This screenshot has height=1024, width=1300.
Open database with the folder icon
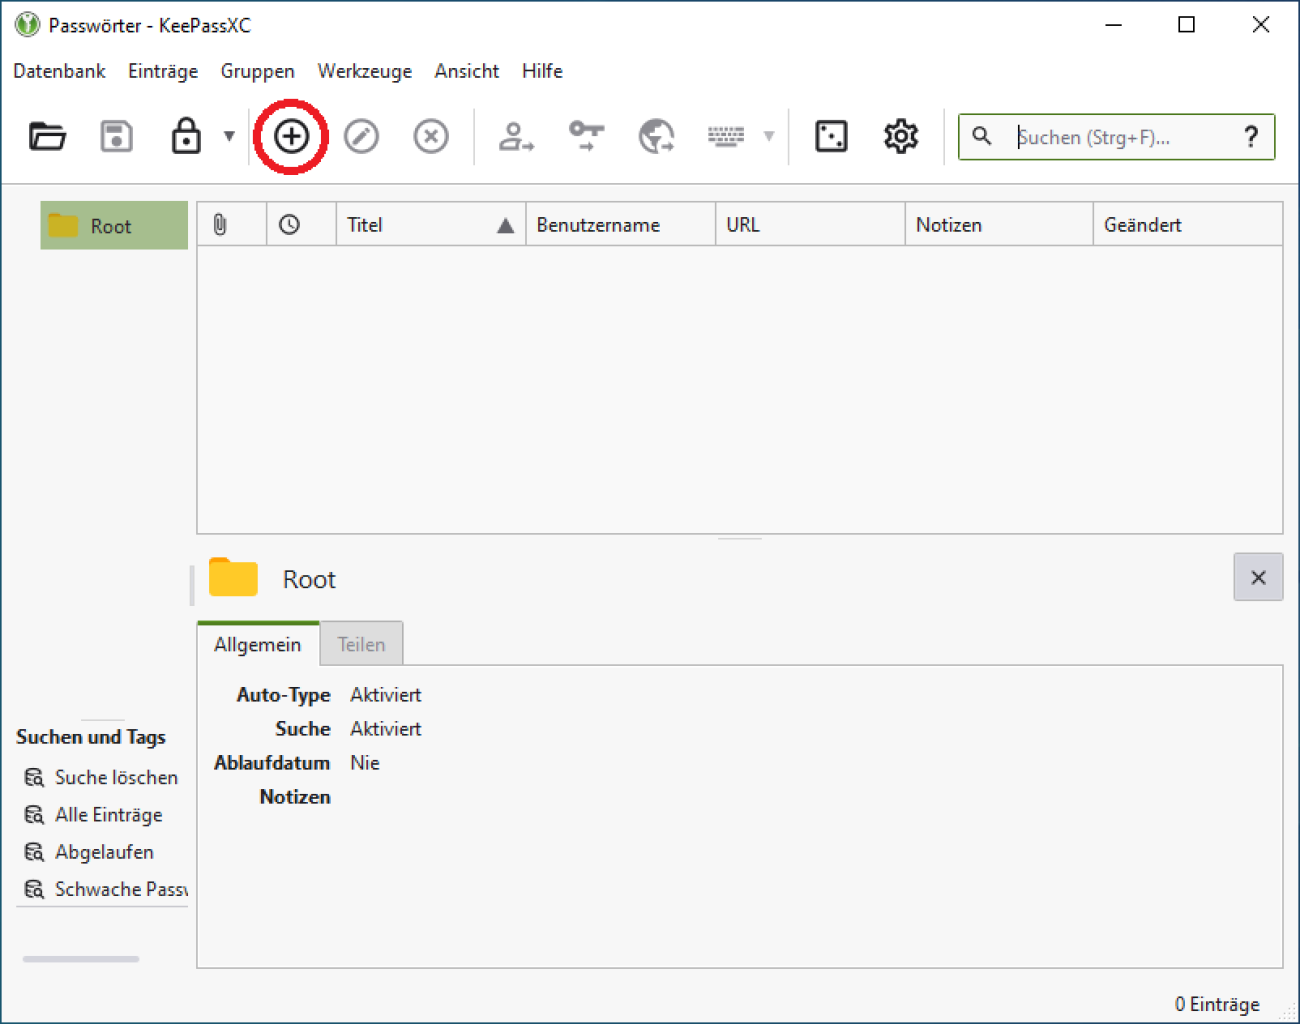[x=47, y=136]
